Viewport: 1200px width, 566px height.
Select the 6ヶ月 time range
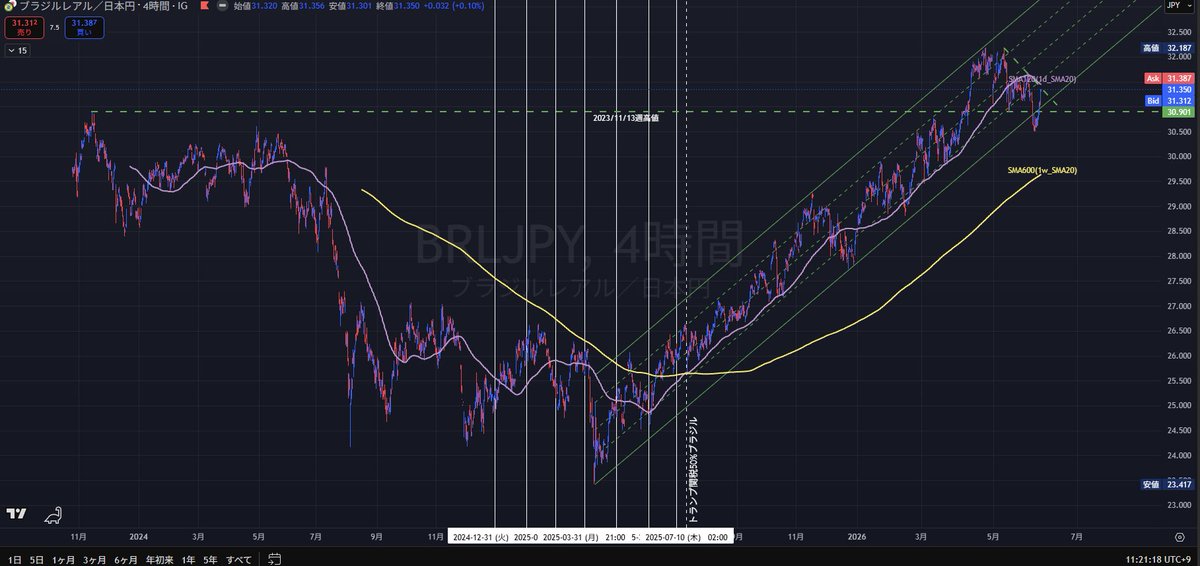[x=126, y=558]
